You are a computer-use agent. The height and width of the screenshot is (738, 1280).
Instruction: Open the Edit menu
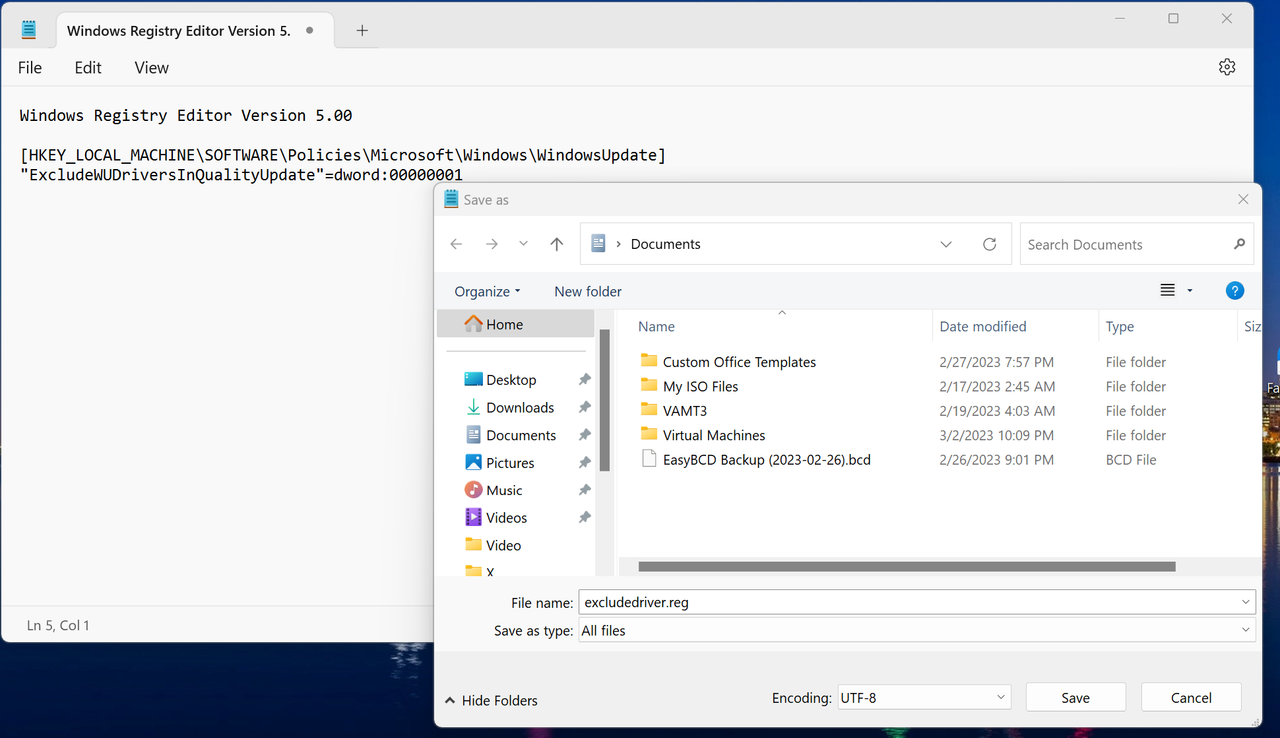click(x=87, y=67)
